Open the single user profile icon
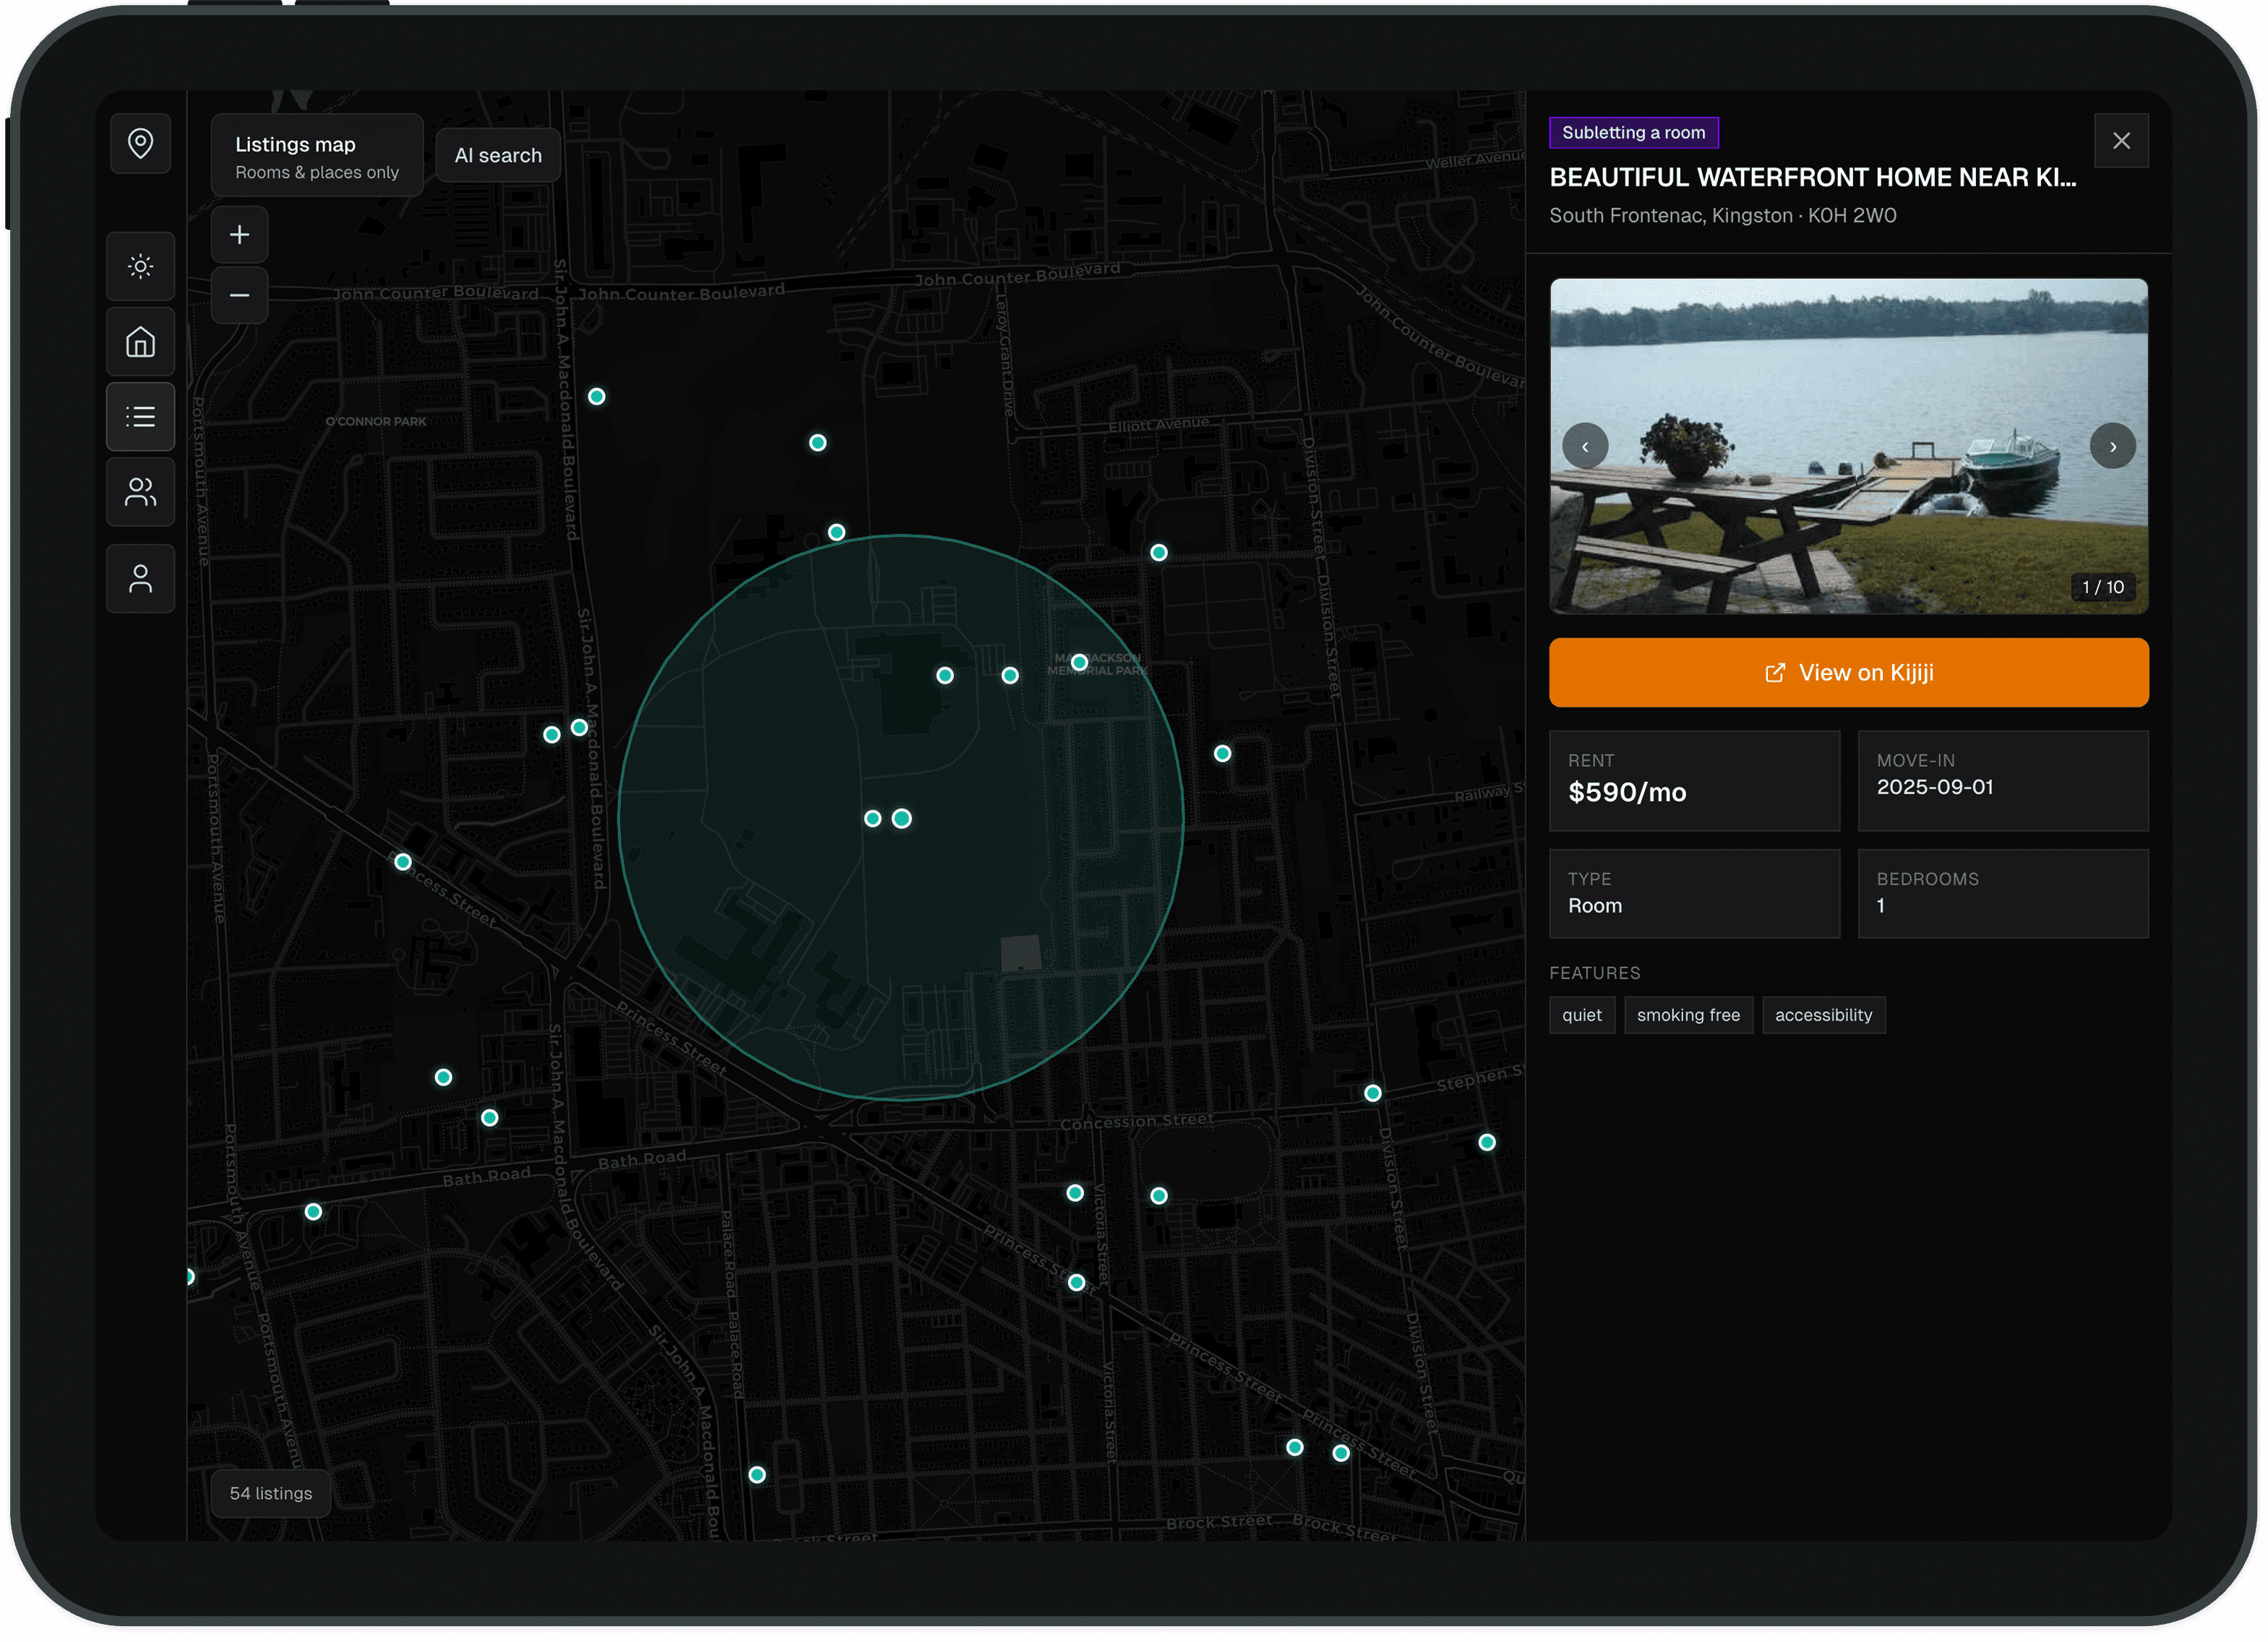The width and height of the screenshot is (2268, 1642). (x=140, y=578)
